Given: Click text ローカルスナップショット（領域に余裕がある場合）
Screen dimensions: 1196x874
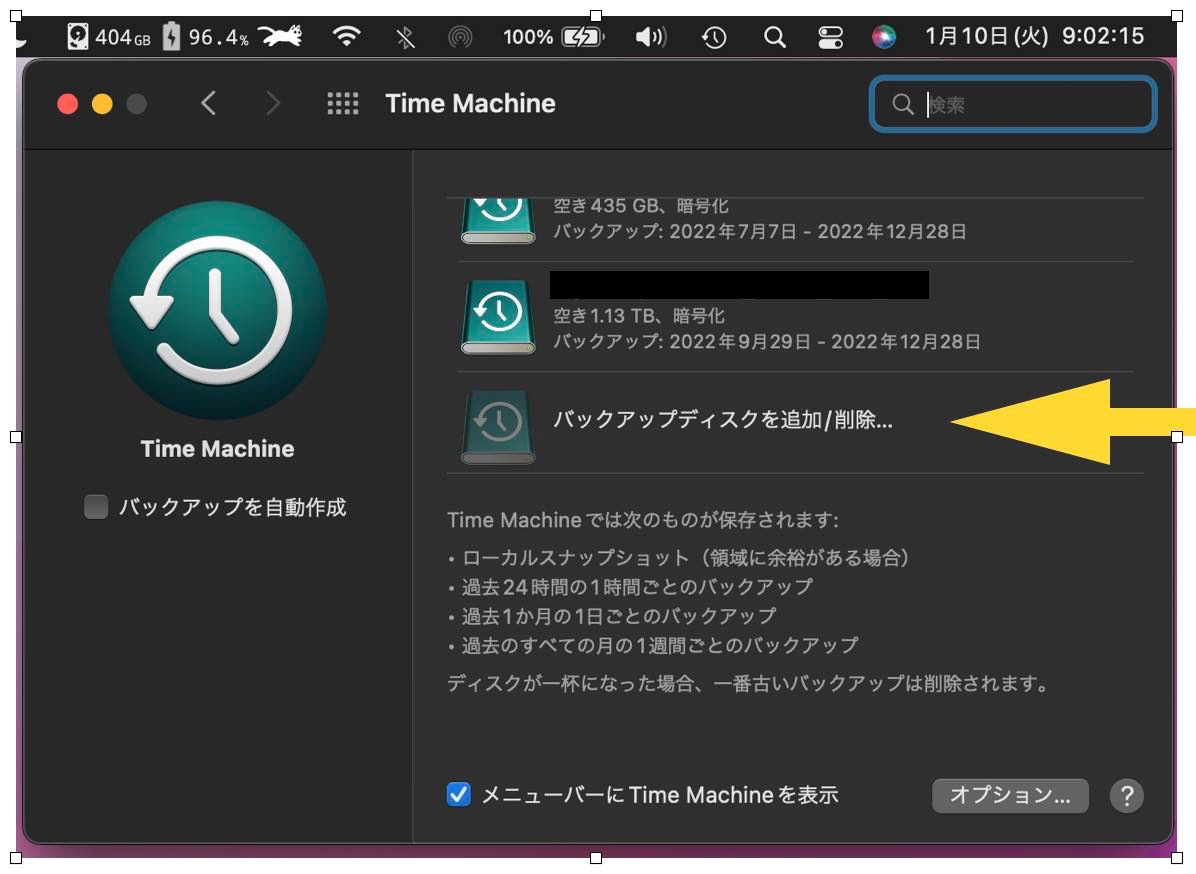Looking at the screenshot, I should 686,557.
